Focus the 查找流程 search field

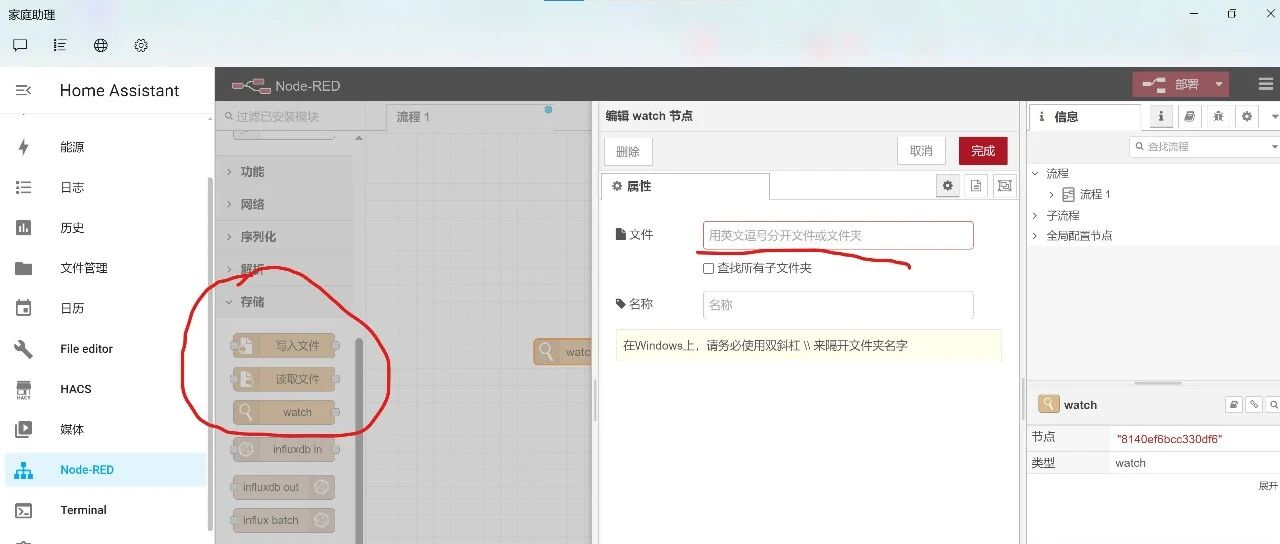[x=1198, y=147]
